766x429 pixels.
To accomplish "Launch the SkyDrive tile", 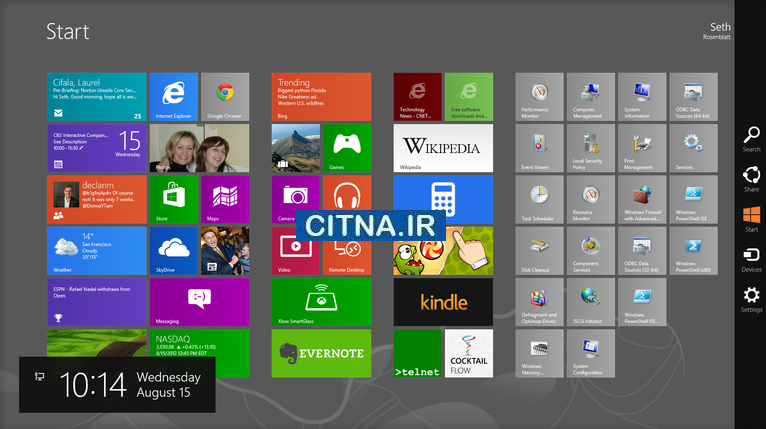I will [173, 250].
